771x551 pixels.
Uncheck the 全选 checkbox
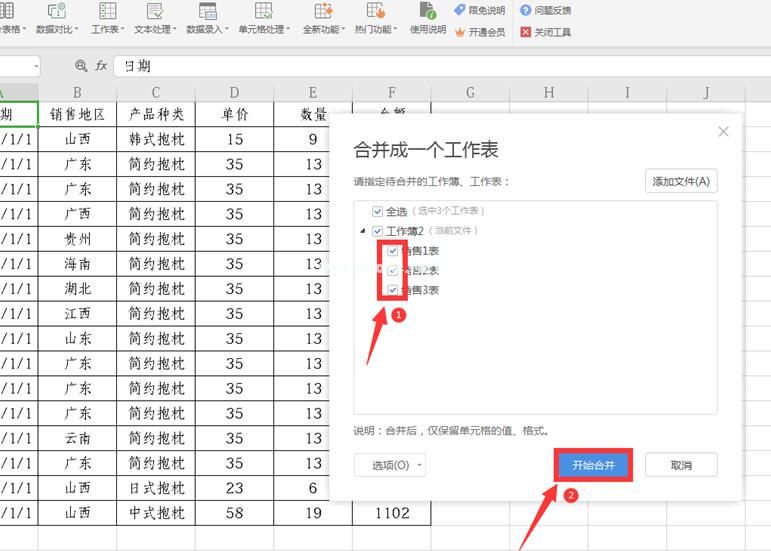pos(377,211)
